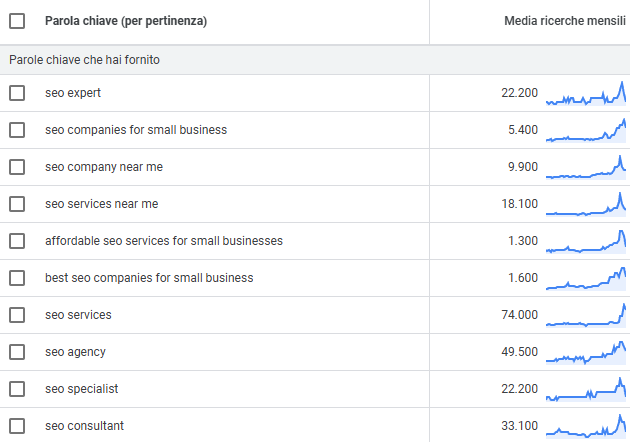Screen dimensions: 630x442
Task: Click the 74.000 monthly searches value
Action: 519,315
